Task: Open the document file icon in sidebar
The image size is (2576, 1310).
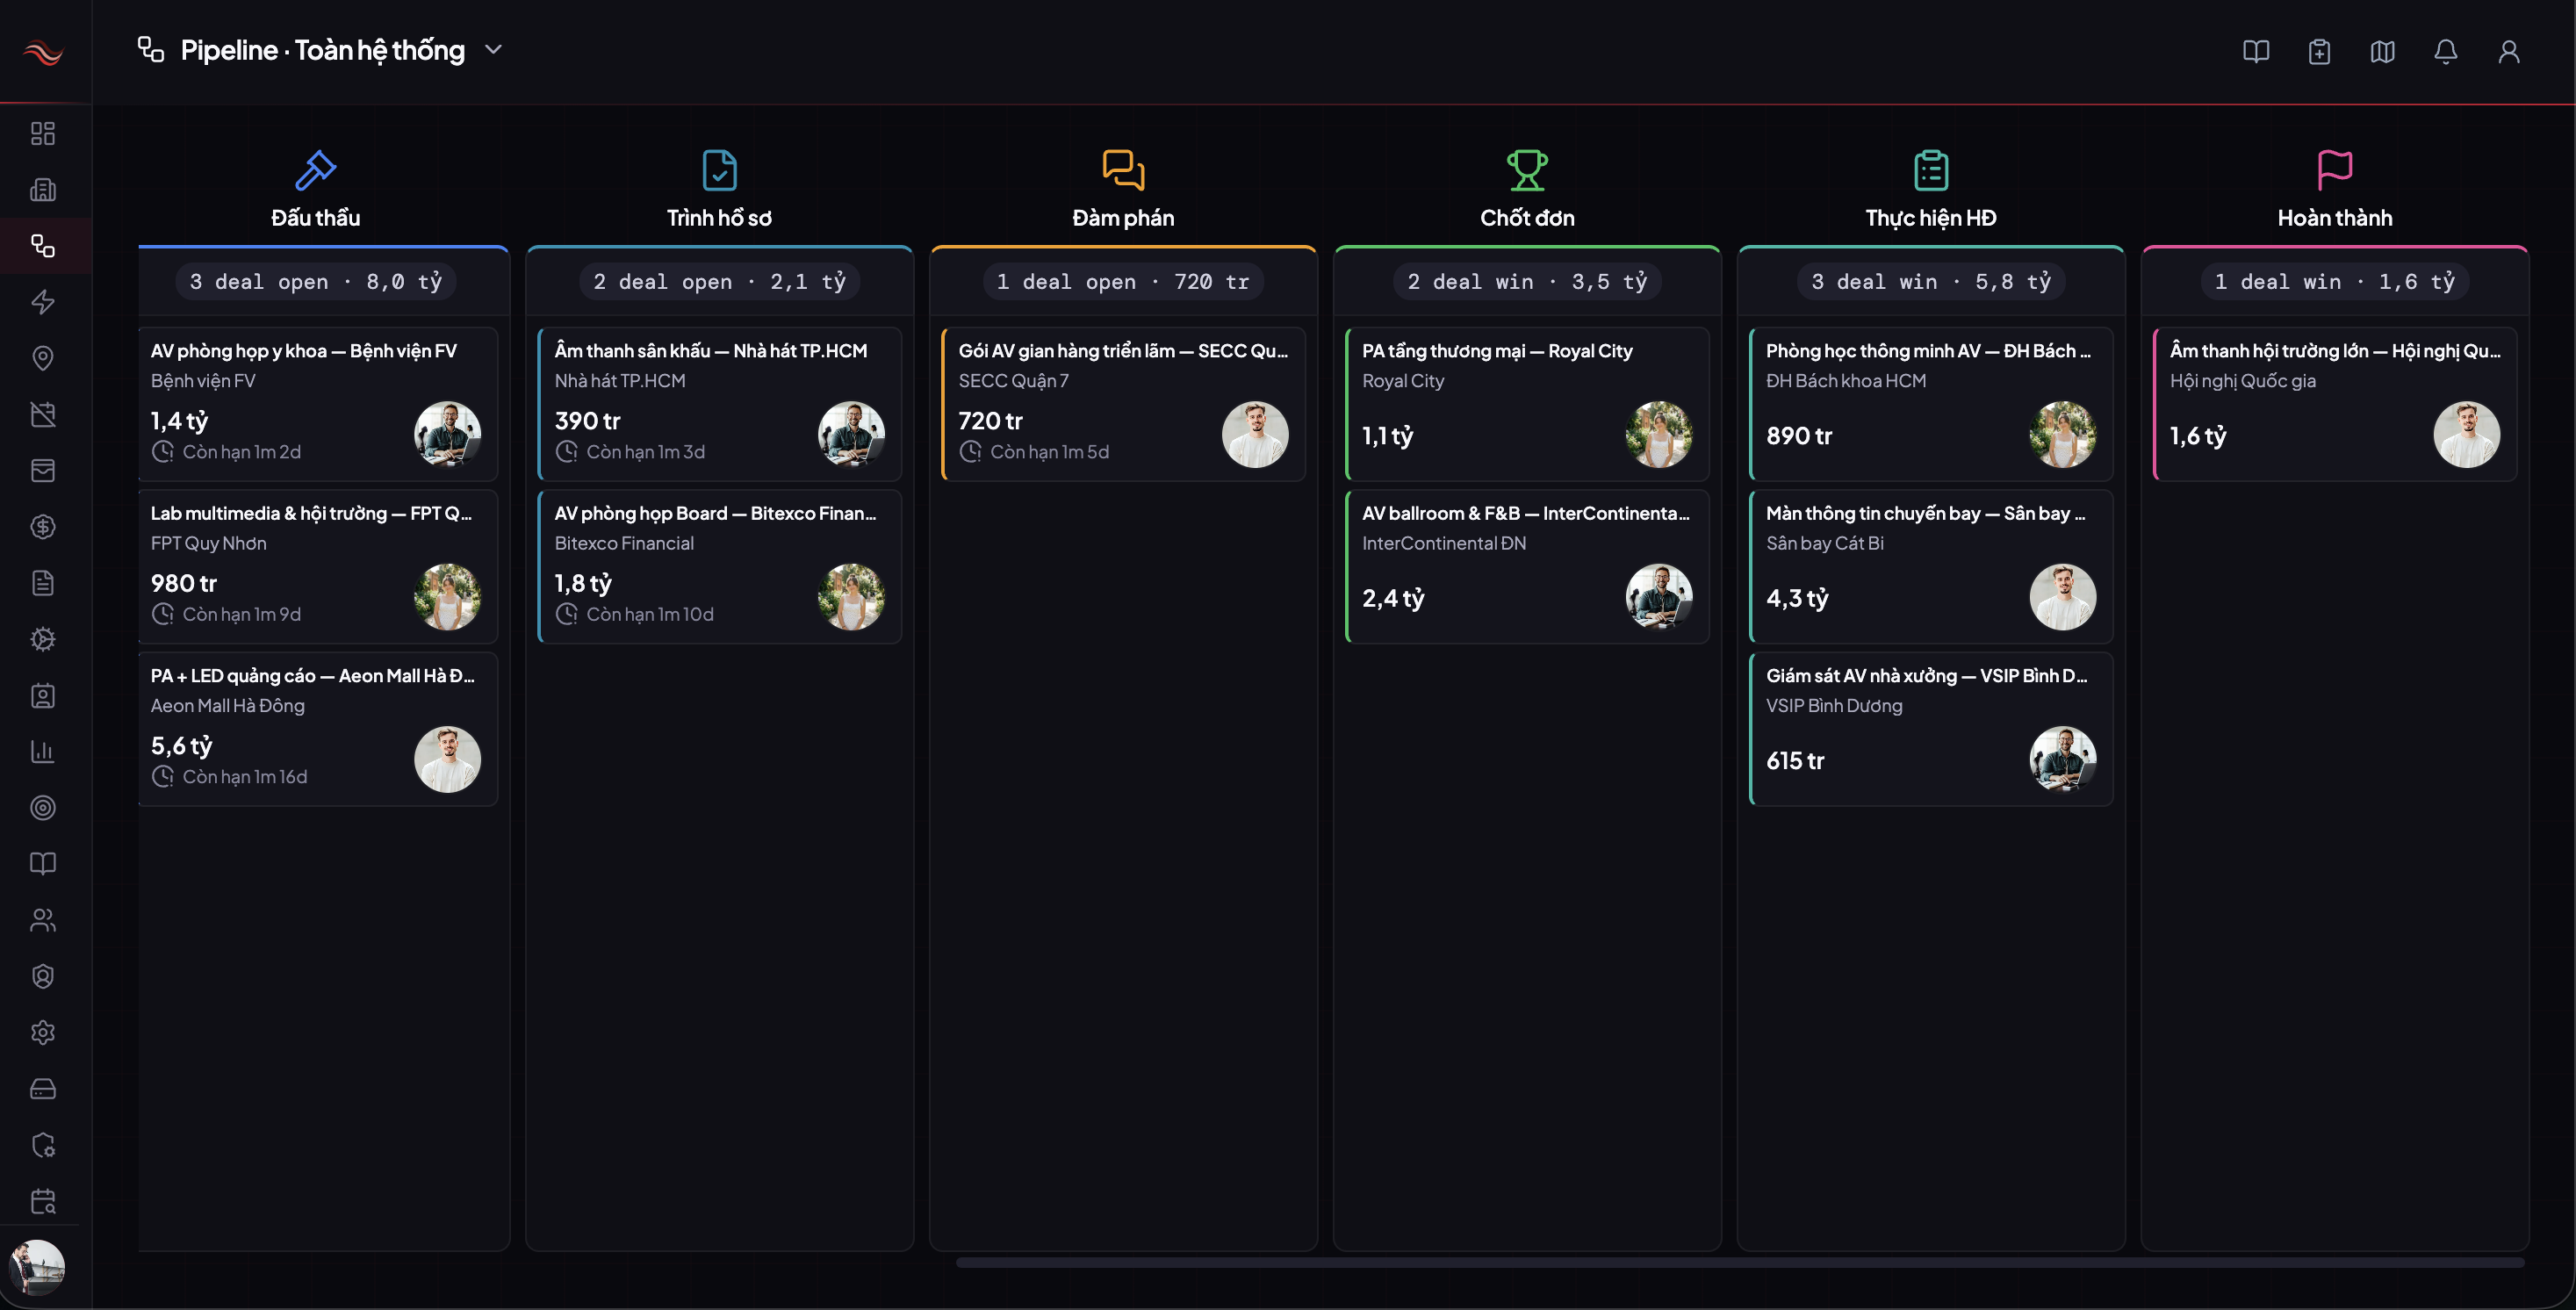Action: coord(43,583)
